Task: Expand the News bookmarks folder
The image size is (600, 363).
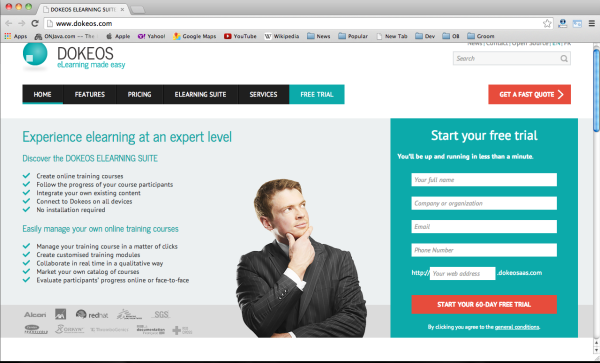Action: click(318, 36)
